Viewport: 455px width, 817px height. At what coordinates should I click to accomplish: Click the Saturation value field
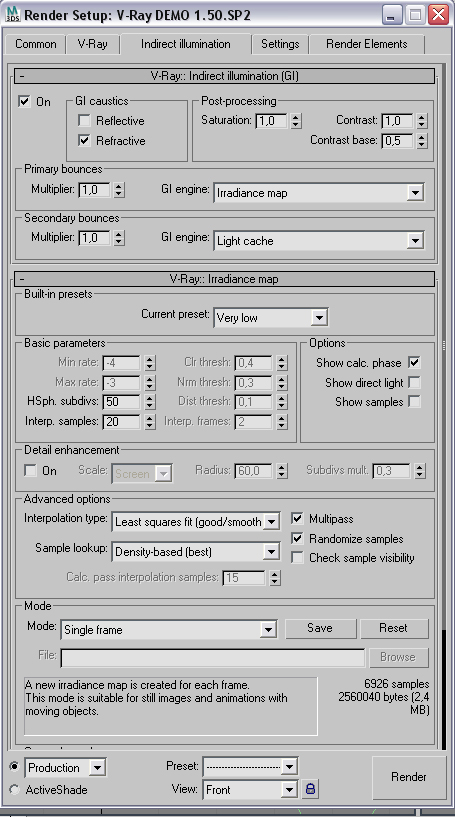(x=272, y=121)
